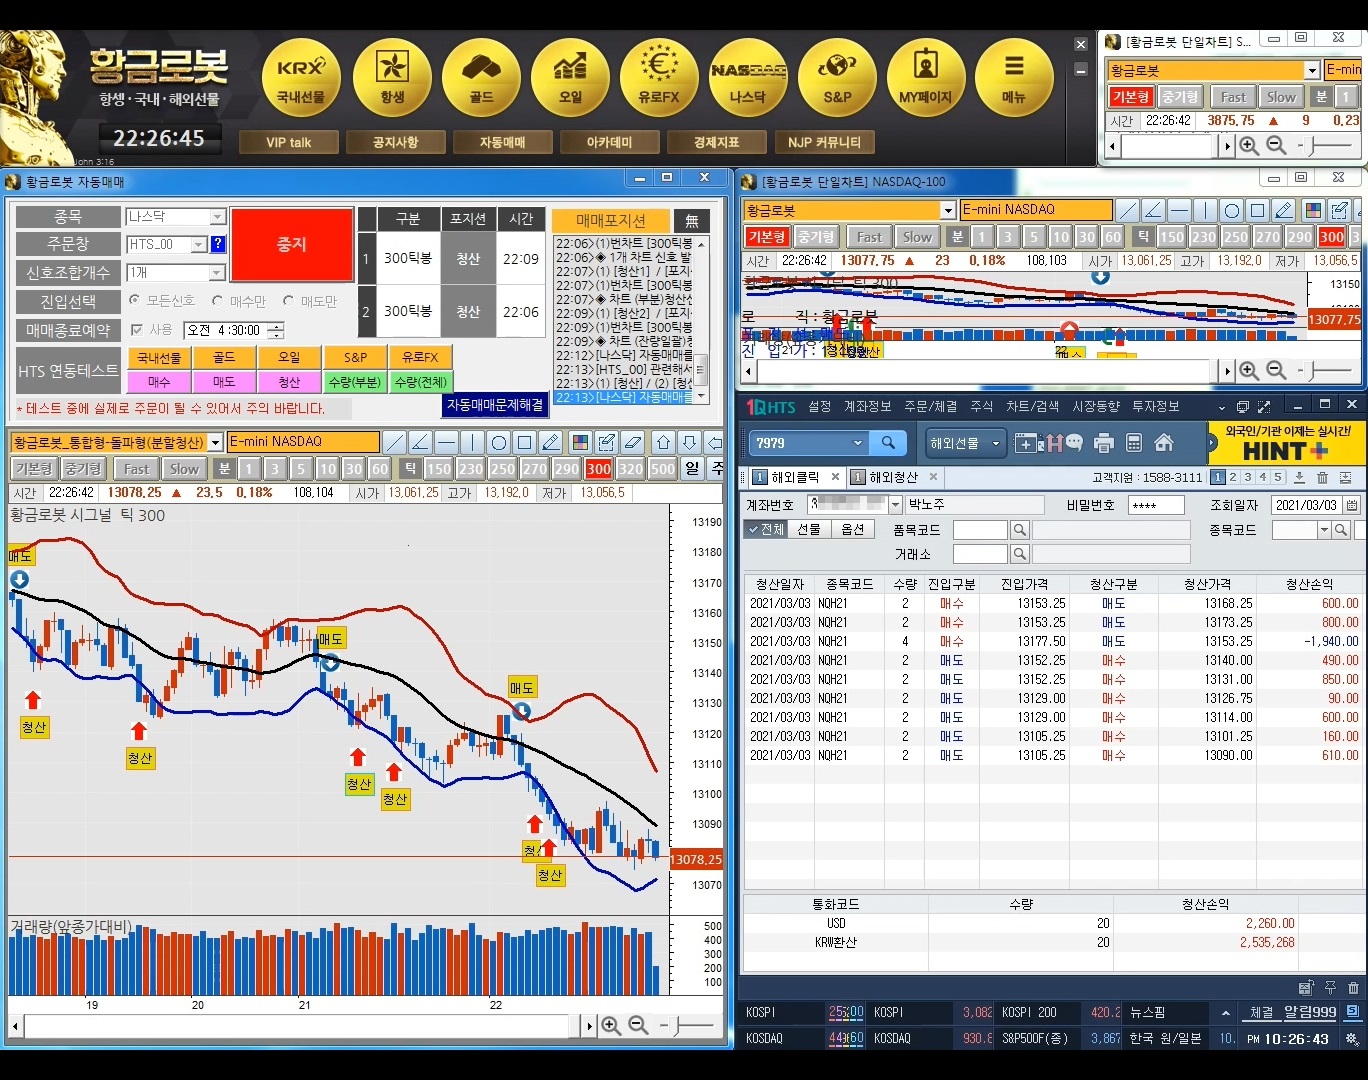Open the 신호조합개수 dropdown
Screen dimensions: 1368x1080
[x=217, y=273]
